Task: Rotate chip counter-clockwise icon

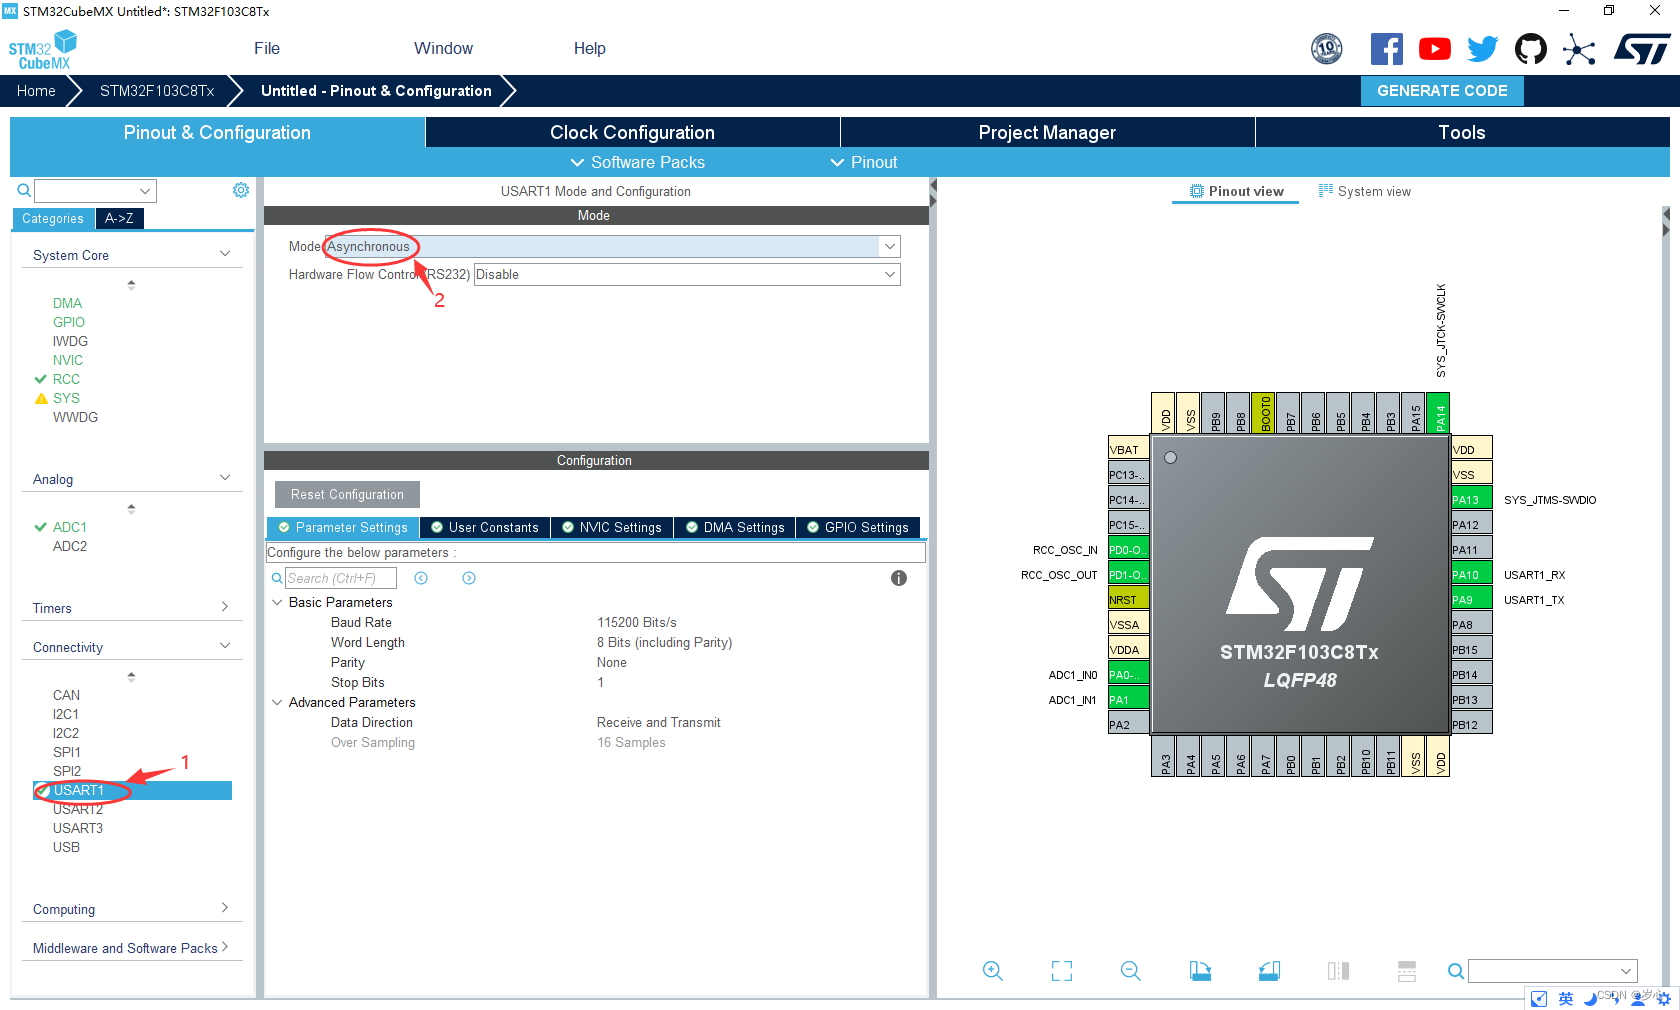Action: [1269, 971]
